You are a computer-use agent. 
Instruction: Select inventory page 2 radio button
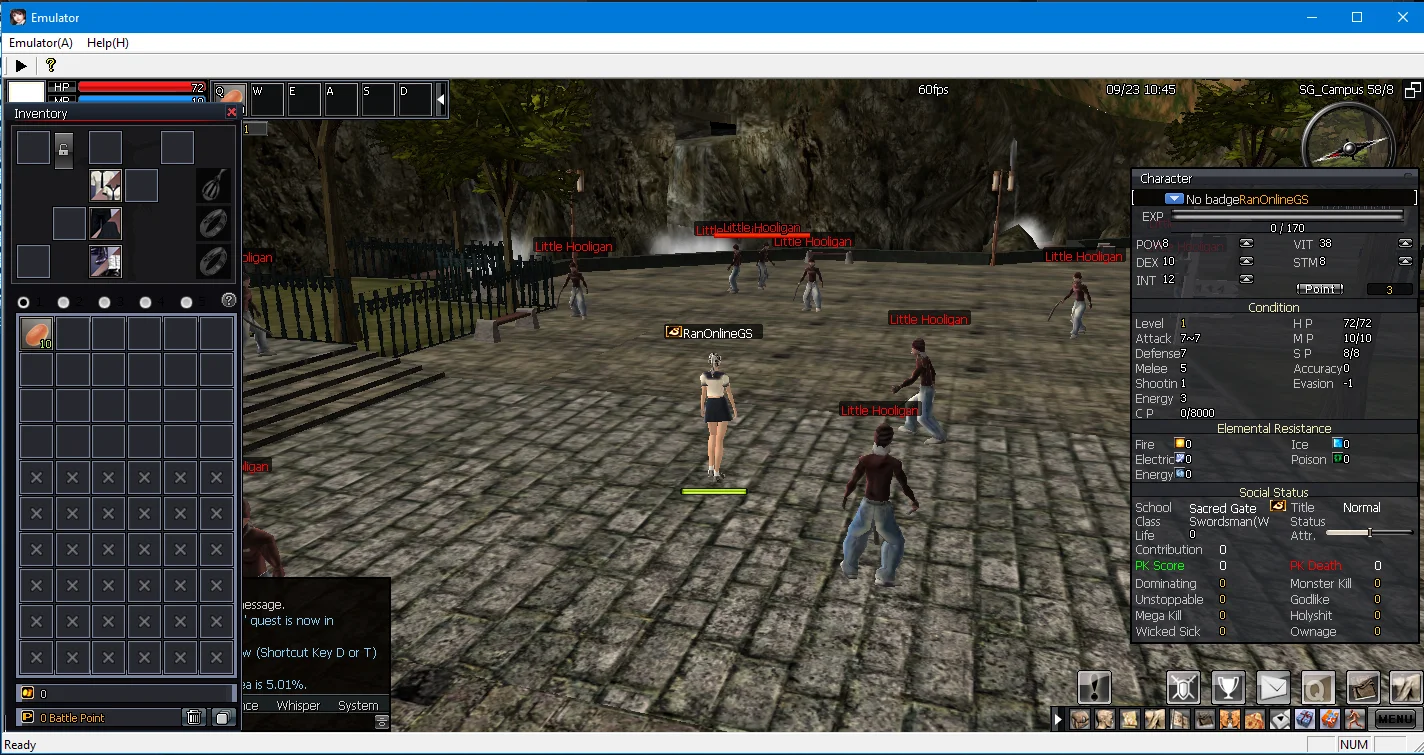(x=63, y=302)
